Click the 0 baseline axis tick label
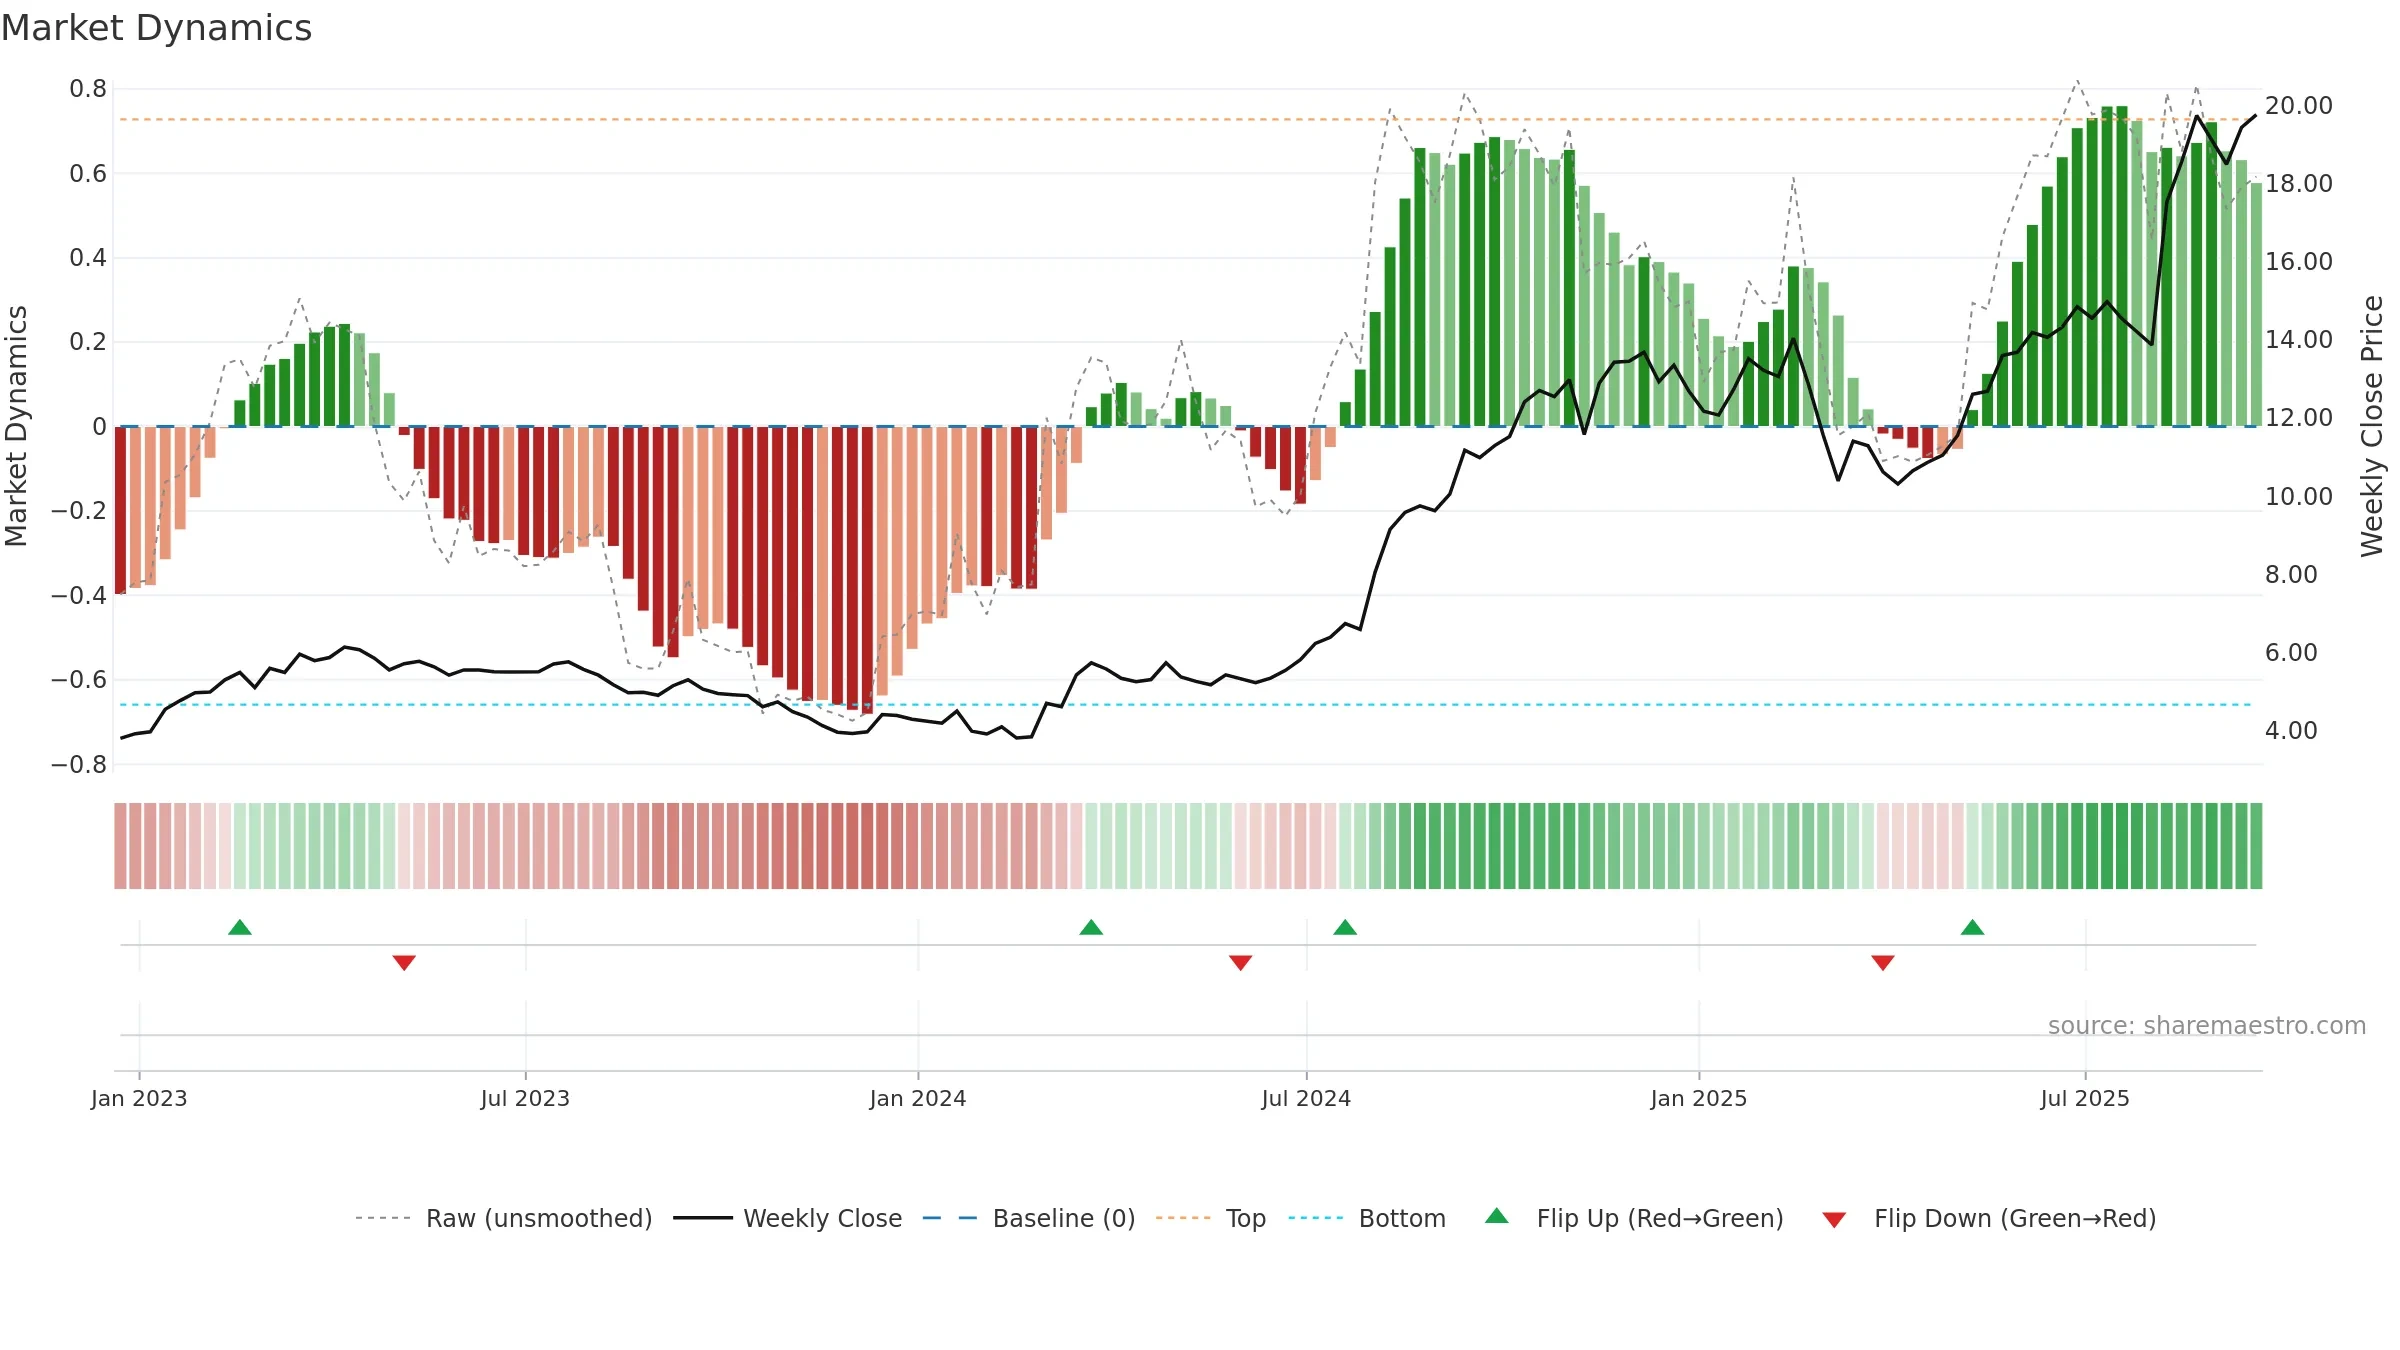The image size is (2400, 1350). click(99, 427)
